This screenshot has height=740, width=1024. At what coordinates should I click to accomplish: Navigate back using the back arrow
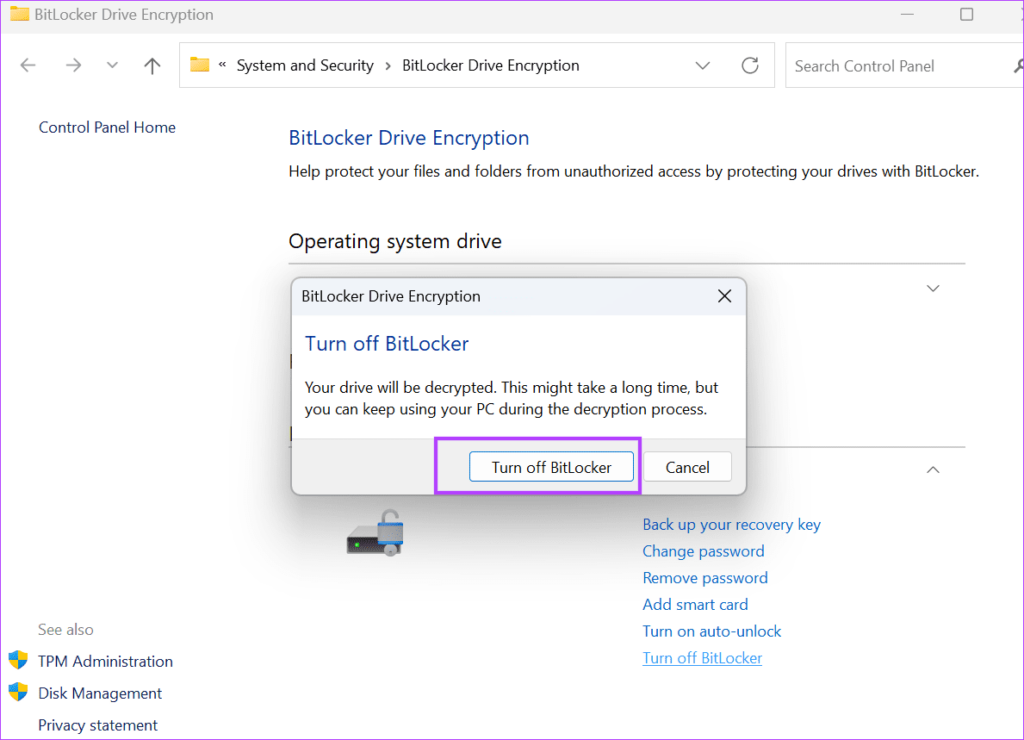coord(28,65)
